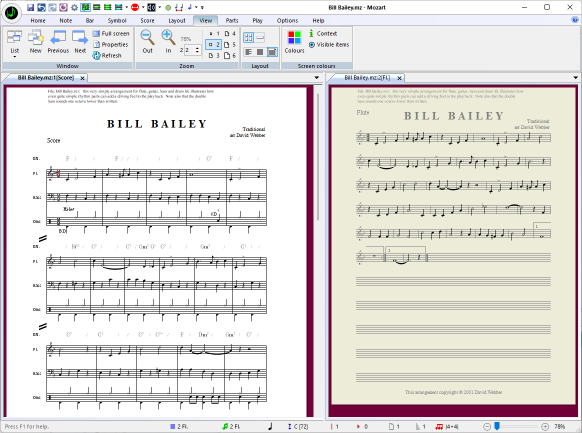Toggle Visible items radio option
This screenshot has height=433, width=582.
(x=329, y=45)
